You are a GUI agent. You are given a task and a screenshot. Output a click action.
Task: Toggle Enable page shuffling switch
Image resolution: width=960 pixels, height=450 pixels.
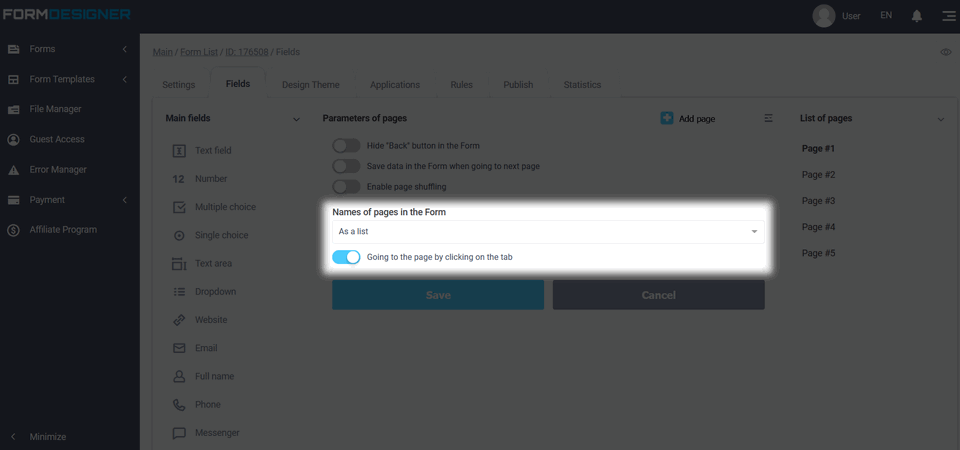[x=346, y=186]
